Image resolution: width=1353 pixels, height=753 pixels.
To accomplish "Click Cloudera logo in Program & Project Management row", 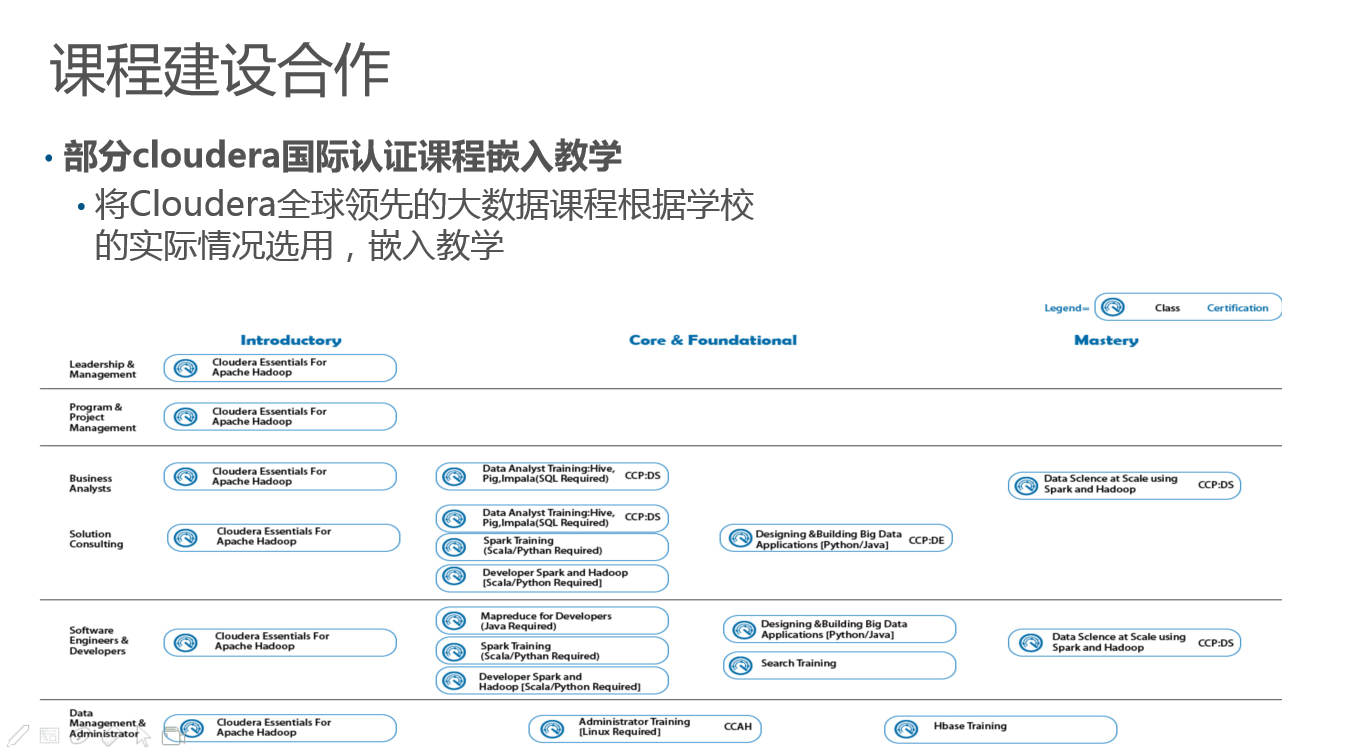I will (185, 417).
